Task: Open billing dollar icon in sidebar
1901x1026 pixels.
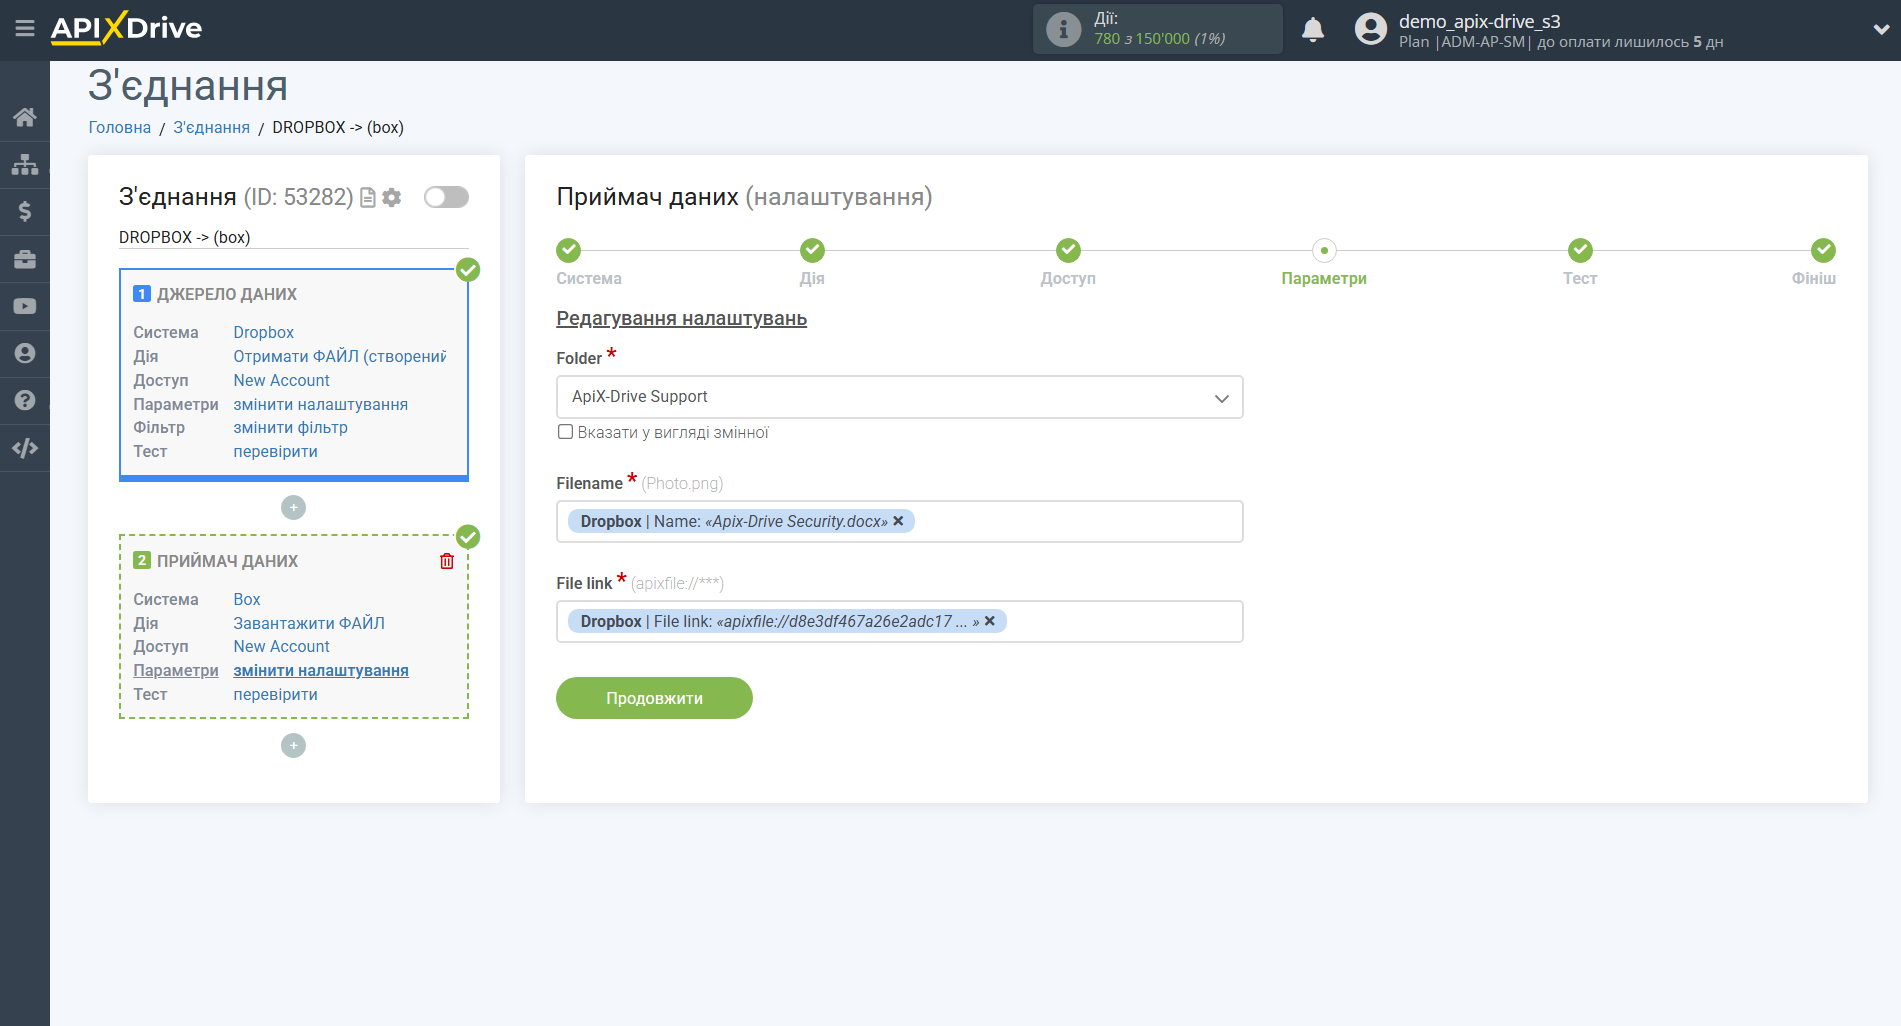Action: [25, 211]
